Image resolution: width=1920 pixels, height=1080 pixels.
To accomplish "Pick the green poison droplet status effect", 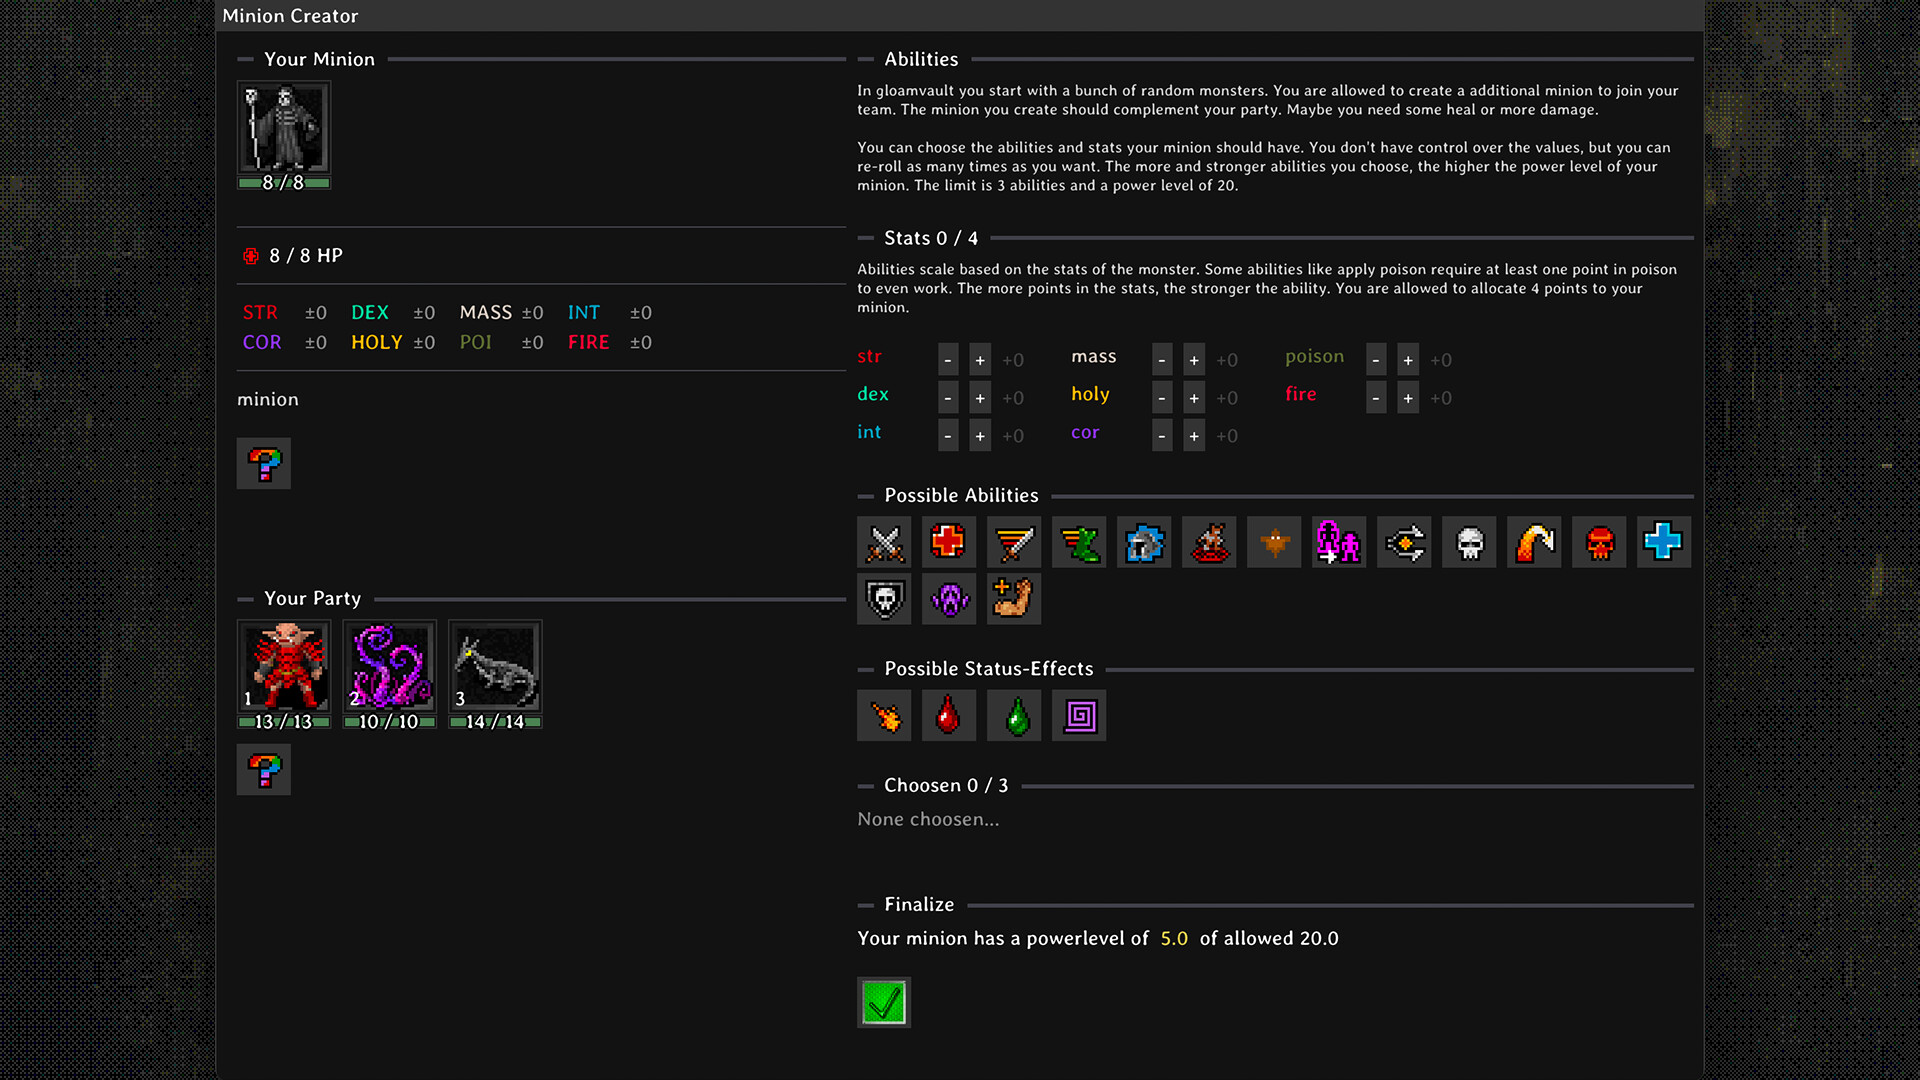I will pos(1013,715).
